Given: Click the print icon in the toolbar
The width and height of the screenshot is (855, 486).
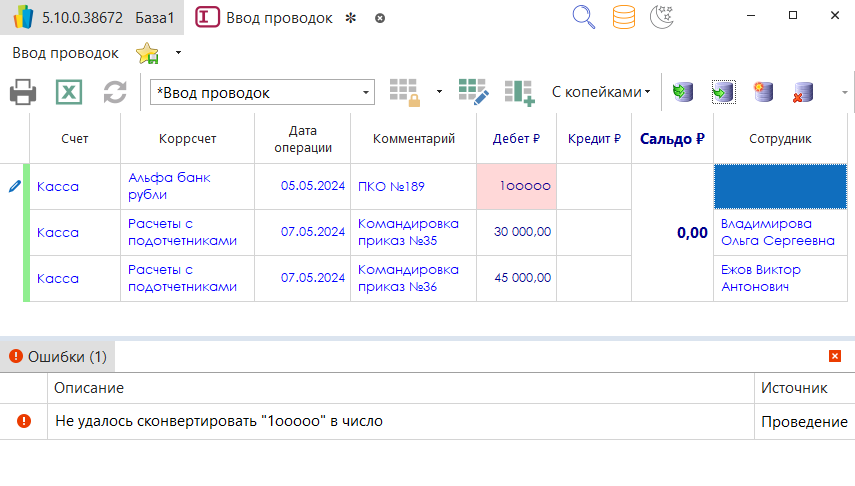Looking at the screenshot, I should pyautogui.click(x=24, y=93).
